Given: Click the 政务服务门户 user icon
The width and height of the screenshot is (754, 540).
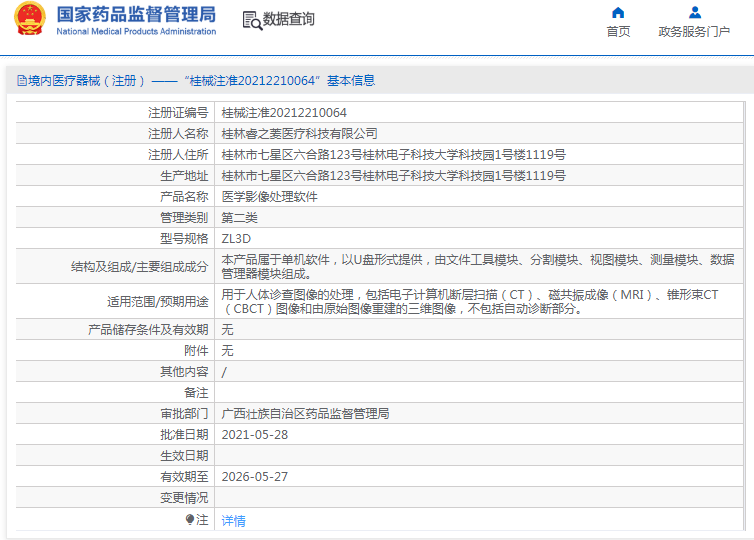Looking at the screenshot, I should [x=694, y=13].
